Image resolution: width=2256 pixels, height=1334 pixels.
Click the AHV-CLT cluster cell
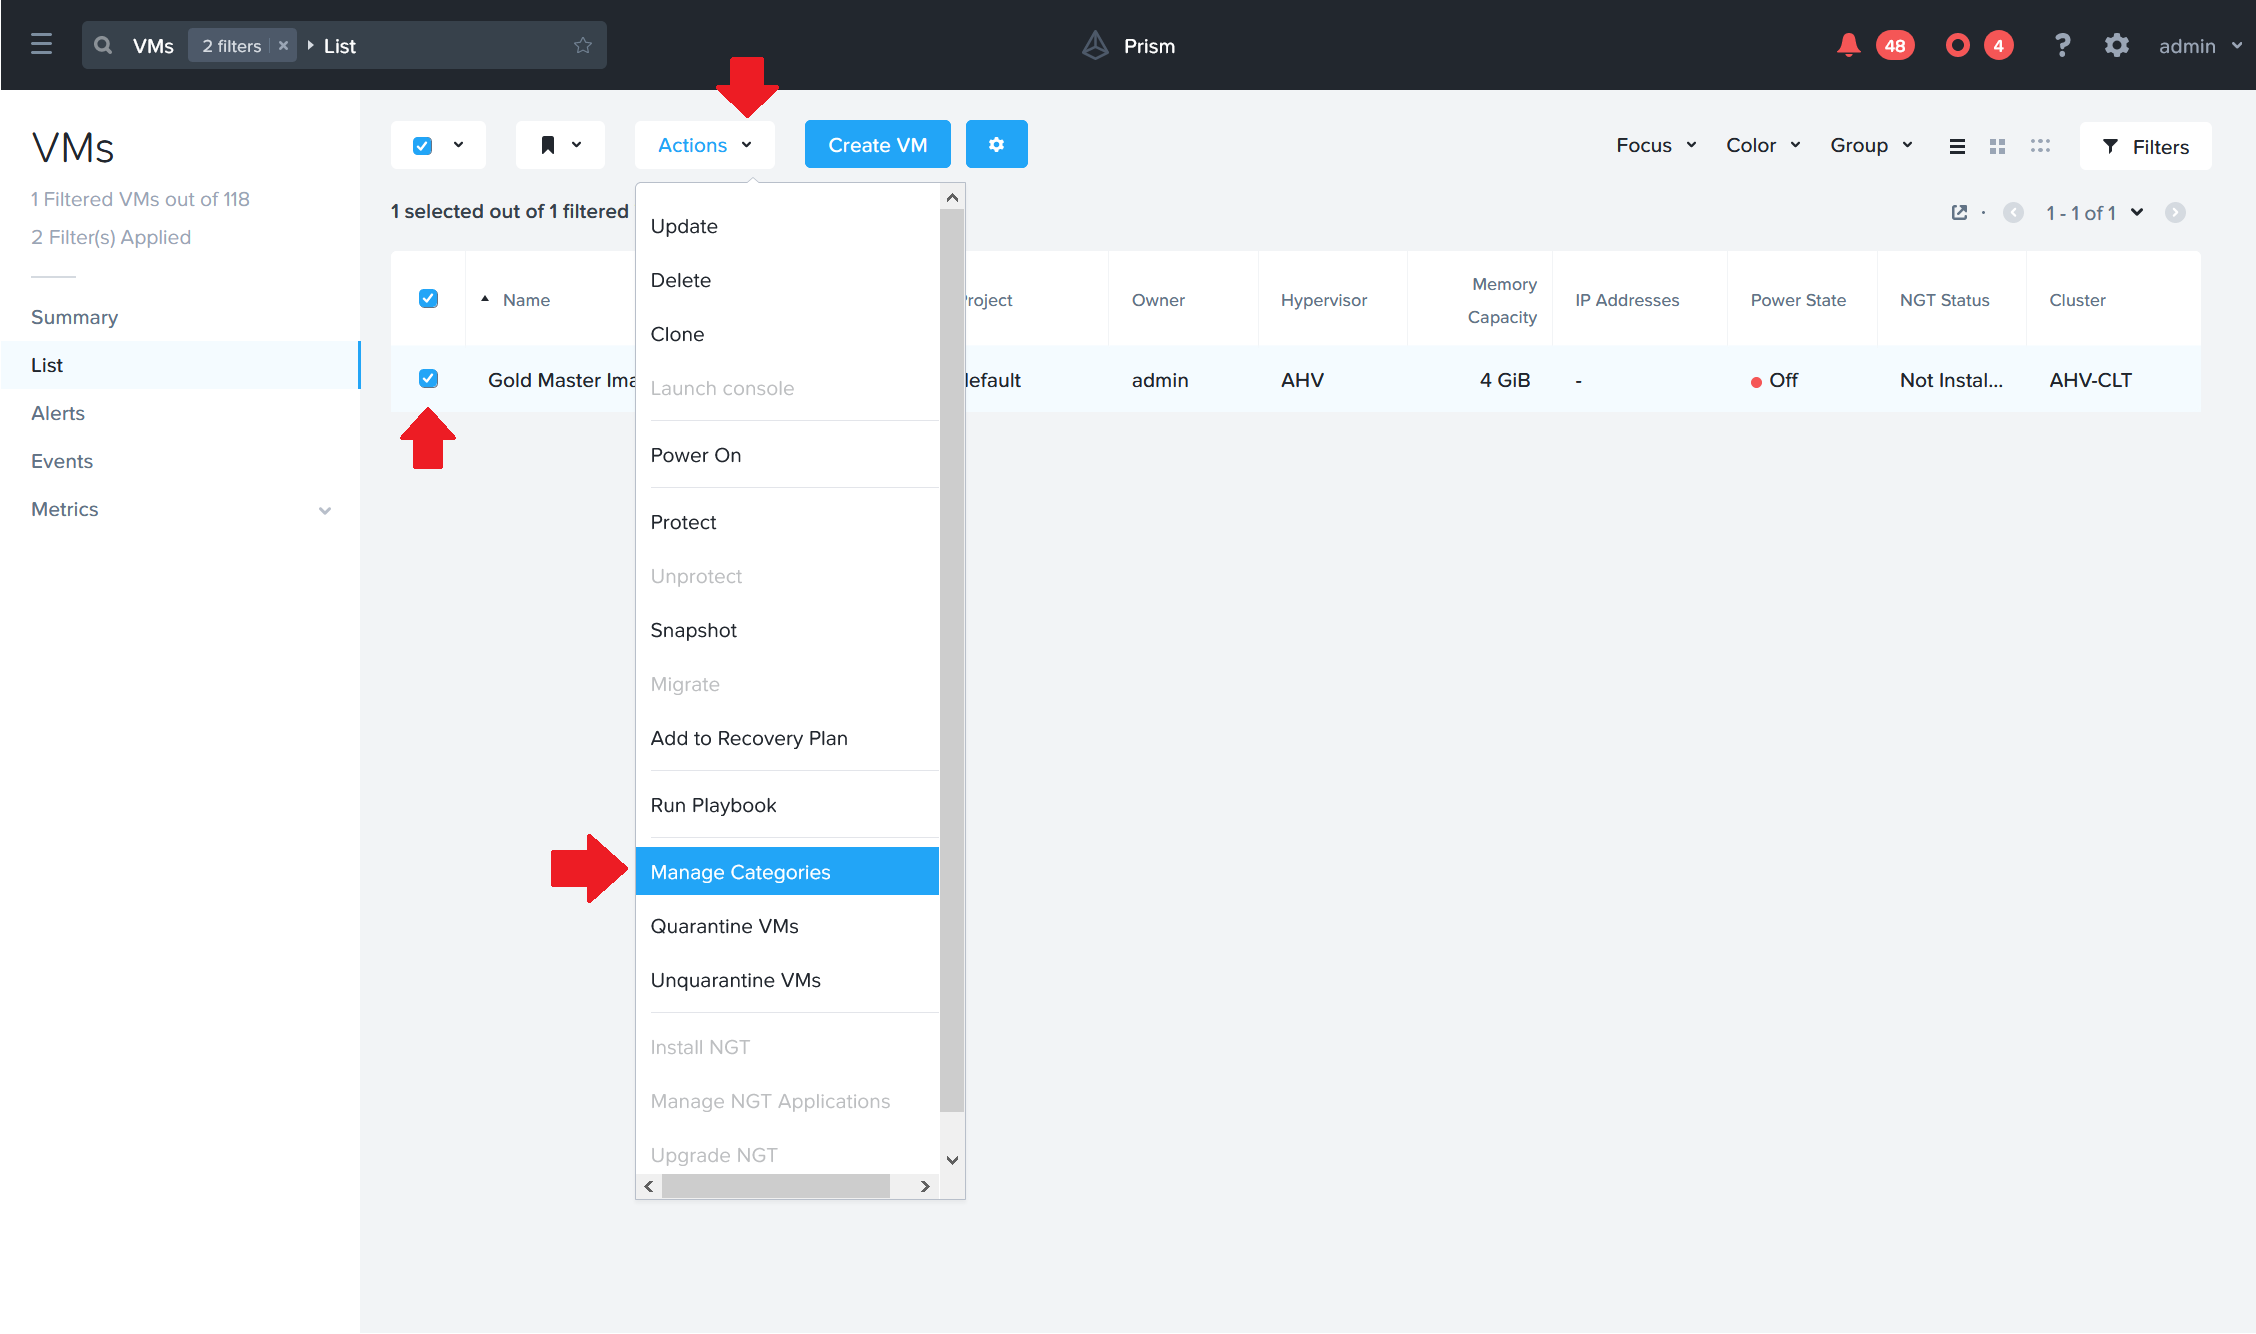[x=2090, y=380]
